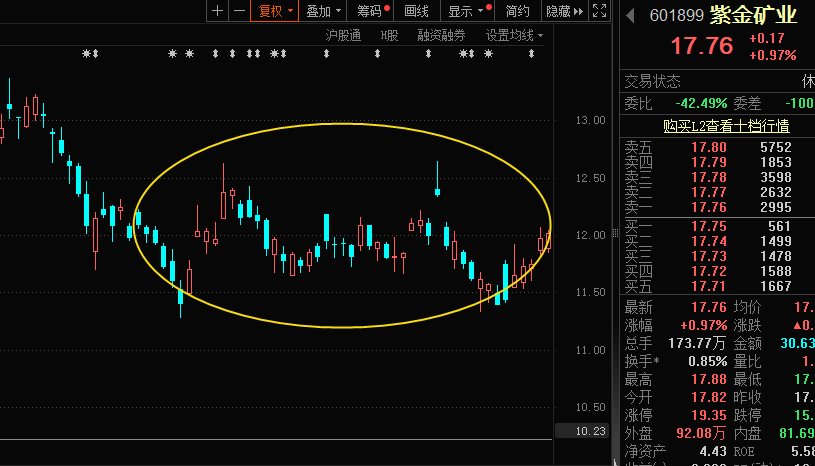Click the first event marker above the chart
Viewport: 815px width, 466px height.
tap(90, 54)
